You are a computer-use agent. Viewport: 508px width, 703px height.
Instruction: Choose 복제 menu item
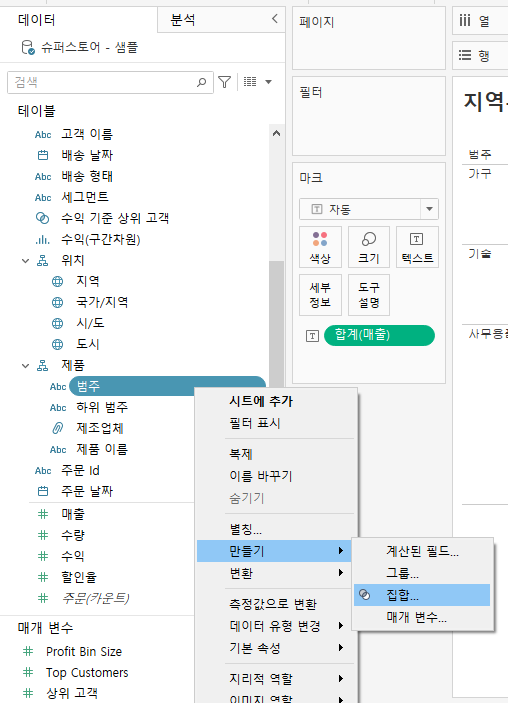[241, 454]
